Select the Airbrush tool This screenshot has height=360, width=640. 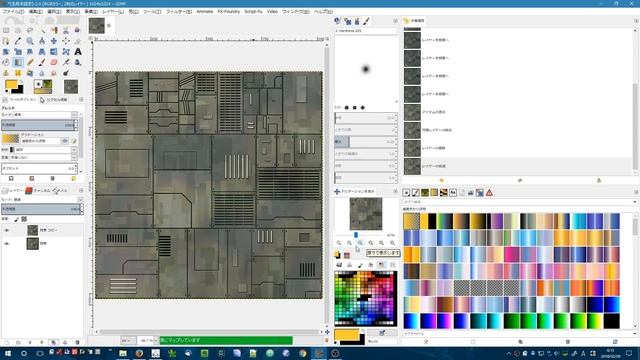pyautogui.click(x=66, y=62)
